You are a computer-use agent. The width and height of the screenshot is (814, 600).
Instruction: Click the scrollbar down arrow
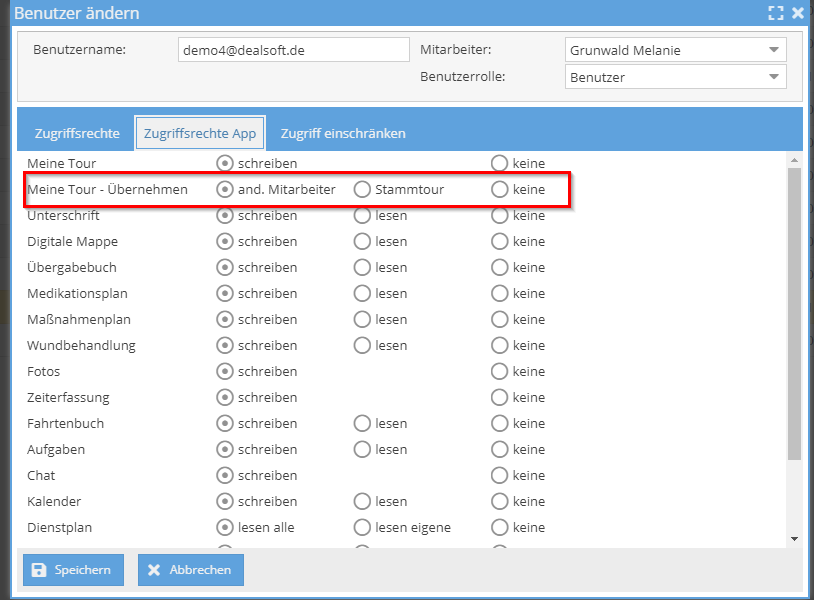[795, 539]
